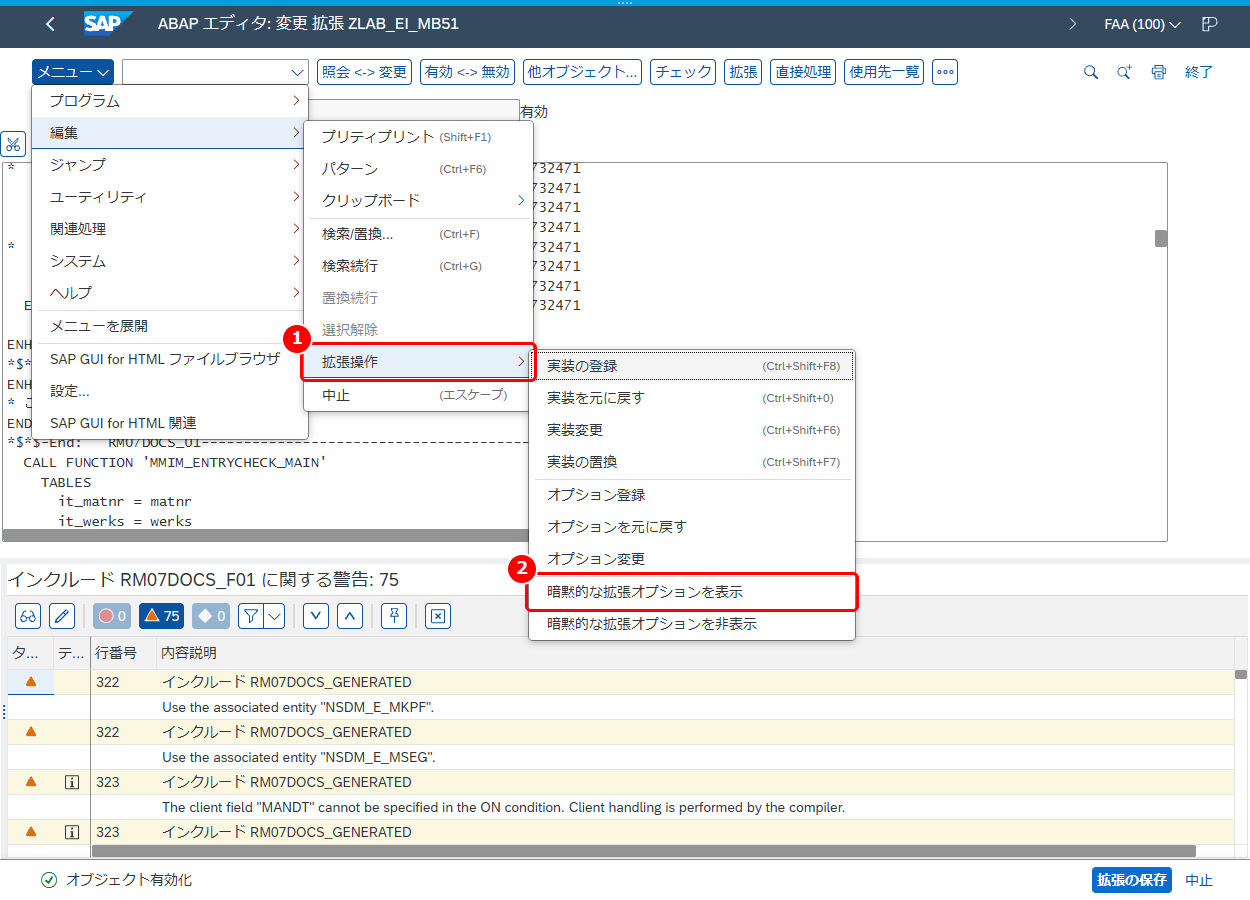Choose メニューを展開 in the menu

[x=170, y=326]
